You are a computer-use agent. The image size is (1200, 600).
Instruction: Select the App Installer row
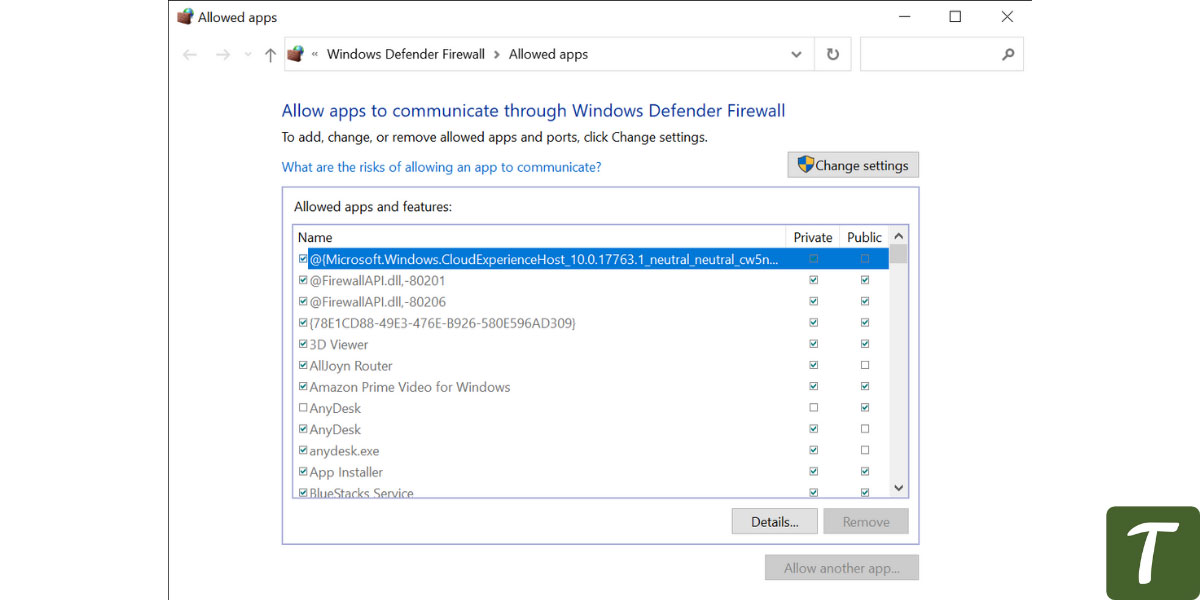[591, 472]
